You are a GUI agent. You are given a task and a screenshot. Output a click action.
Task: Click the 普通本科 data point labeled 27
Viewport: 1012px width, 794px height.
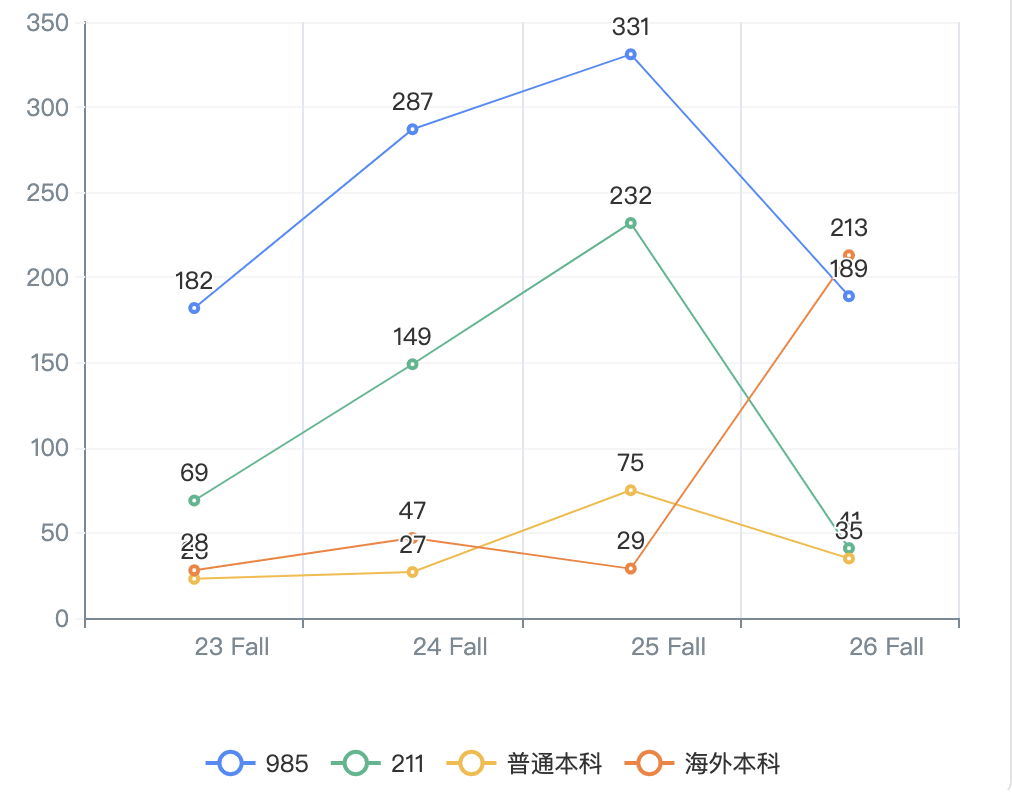412,572
